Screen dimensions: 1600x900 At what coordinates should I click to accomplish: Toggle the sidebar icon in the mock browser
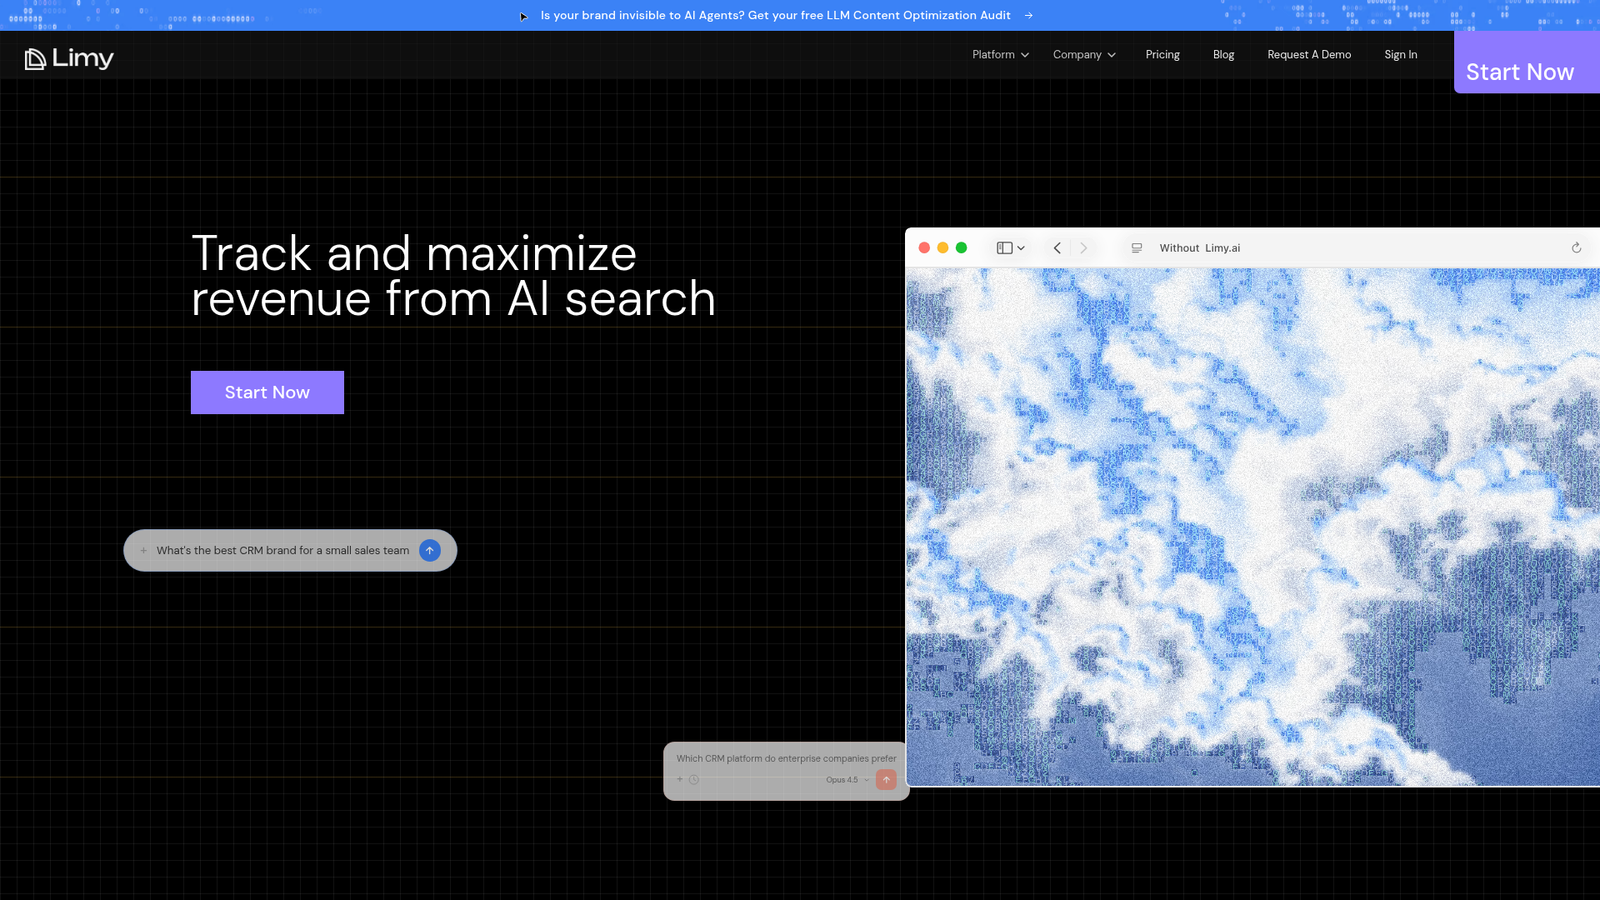(x=1004, y=248)
